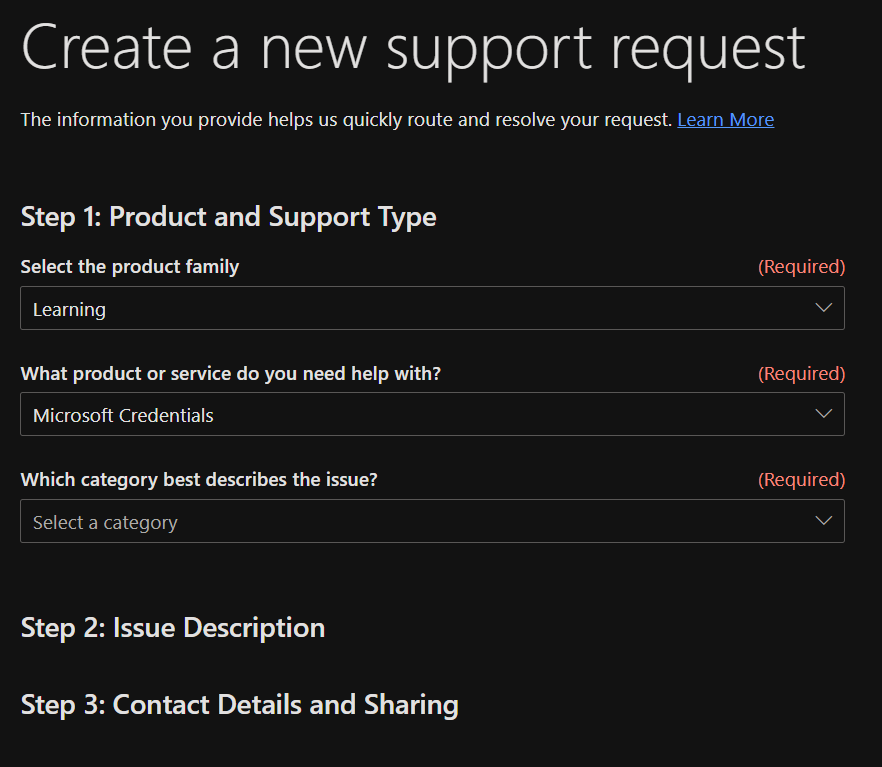Viewport: 882px width, 767px height.
Task: Click the chevron beside Microsoft Credentials
Action: coord(823,414)
